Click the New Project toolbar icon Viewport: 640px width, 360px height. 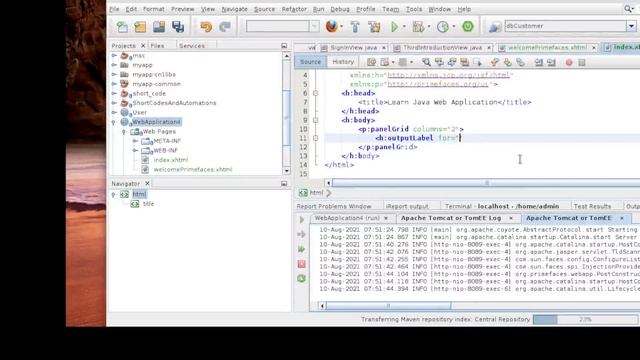tap(140, 27)
